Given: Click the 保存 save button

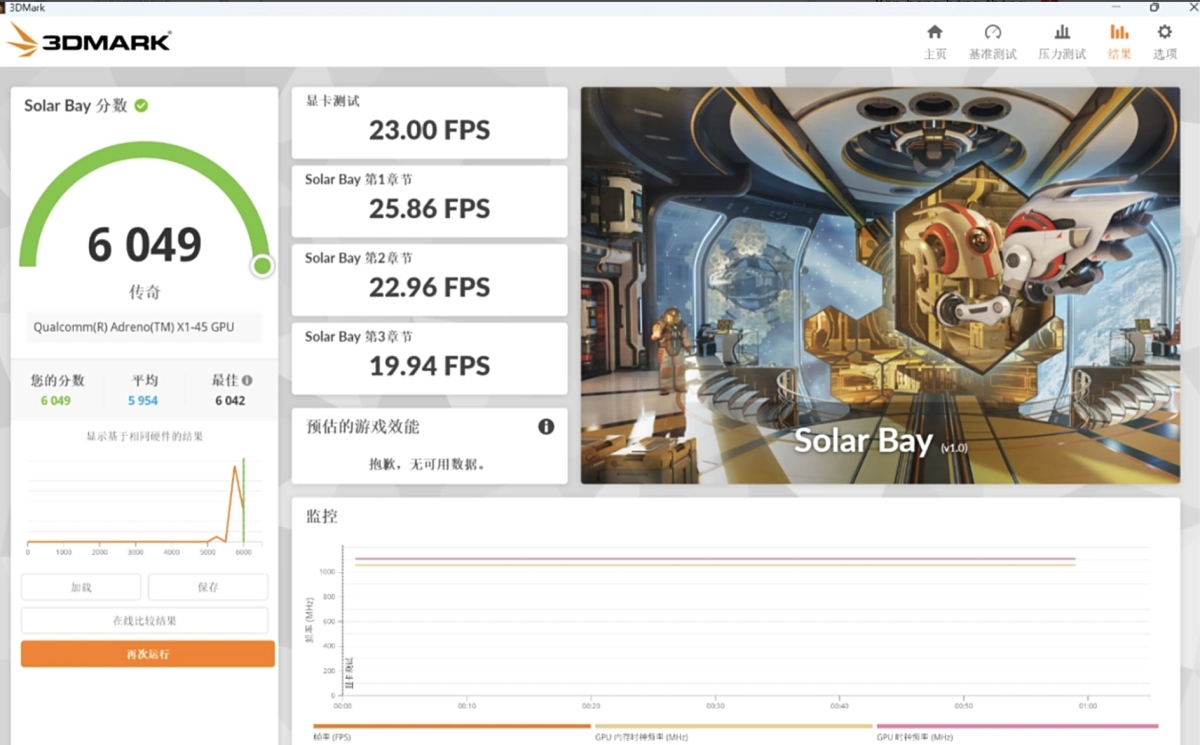Looking at the screenshot, I should [208, 587].
